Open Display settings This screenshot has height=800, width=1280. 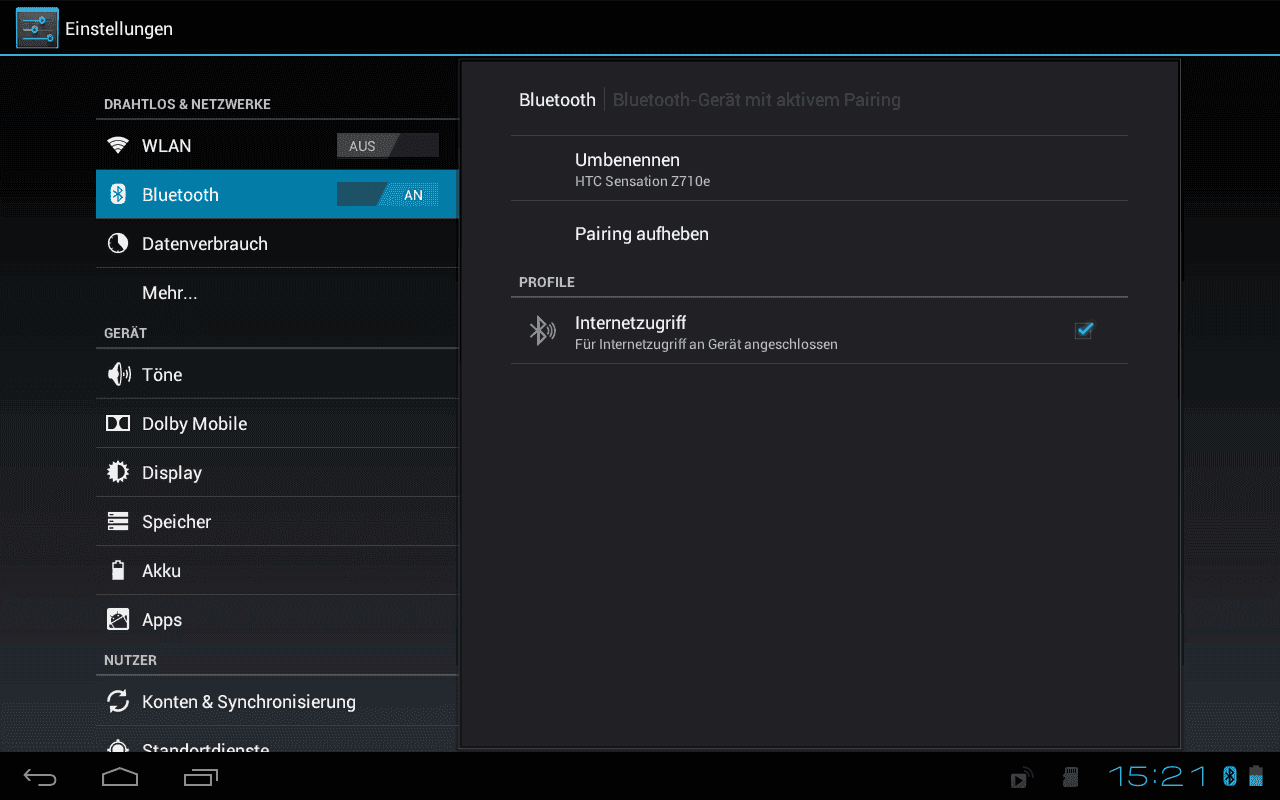pos(277,473)
